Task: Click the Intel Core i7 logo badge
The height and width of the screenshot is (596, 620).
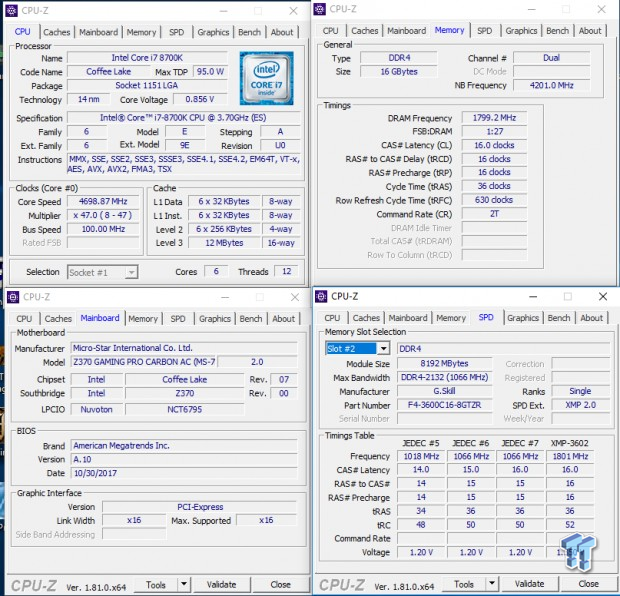Action: [x=267, y=78]
